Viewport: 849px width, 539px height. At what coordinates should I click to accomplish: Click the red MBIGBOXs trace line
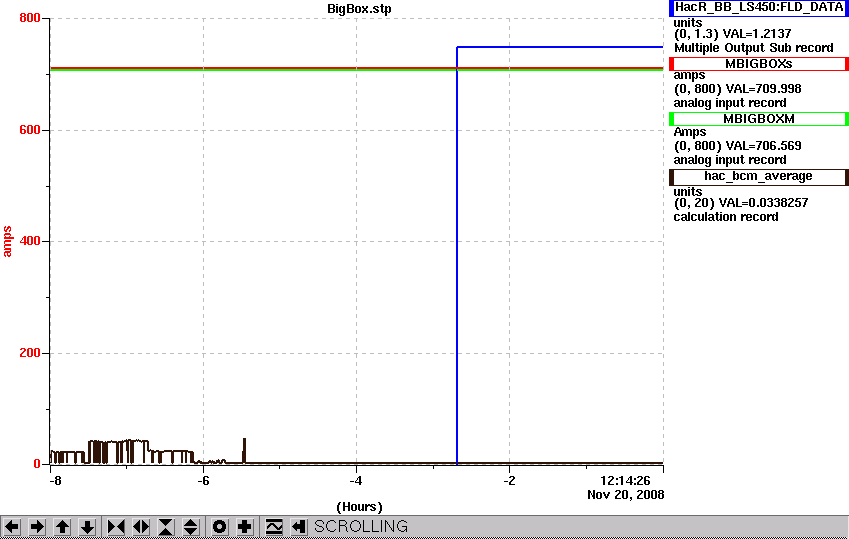pos(356,68)
